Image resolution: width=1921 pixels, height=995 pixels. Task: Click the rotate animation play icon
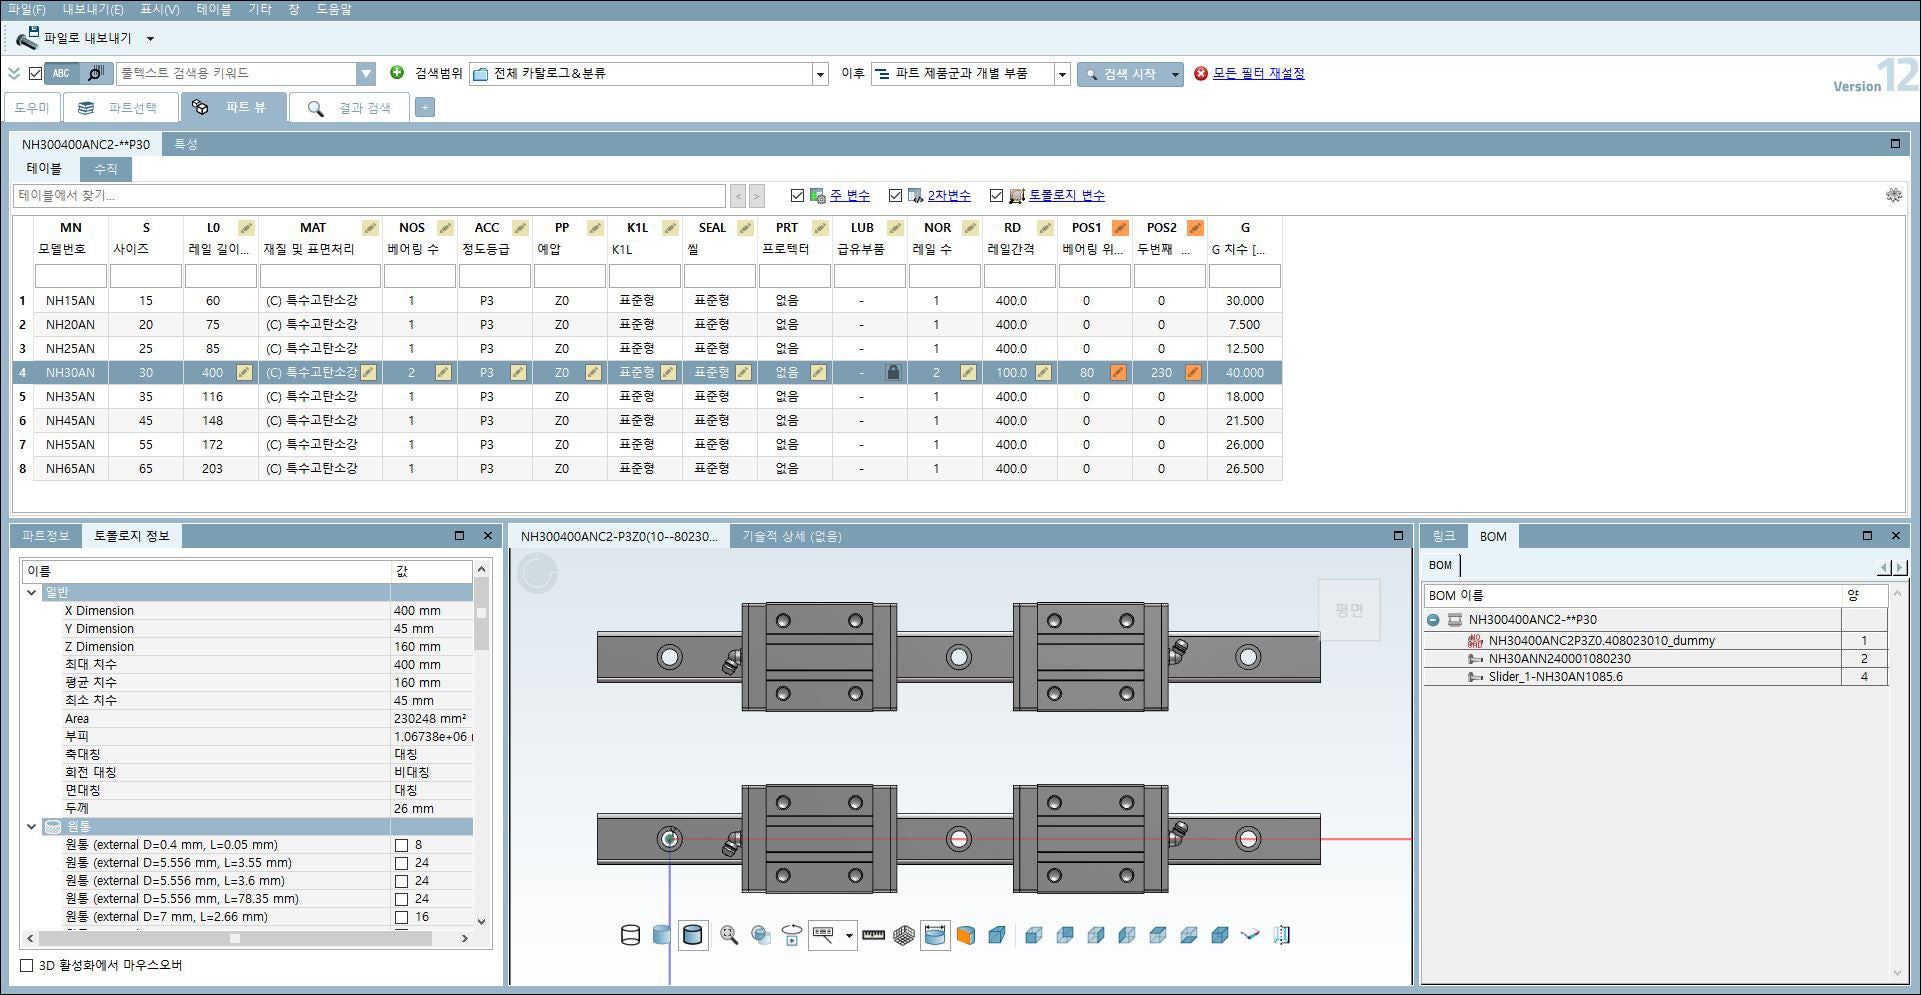[791, 935]
